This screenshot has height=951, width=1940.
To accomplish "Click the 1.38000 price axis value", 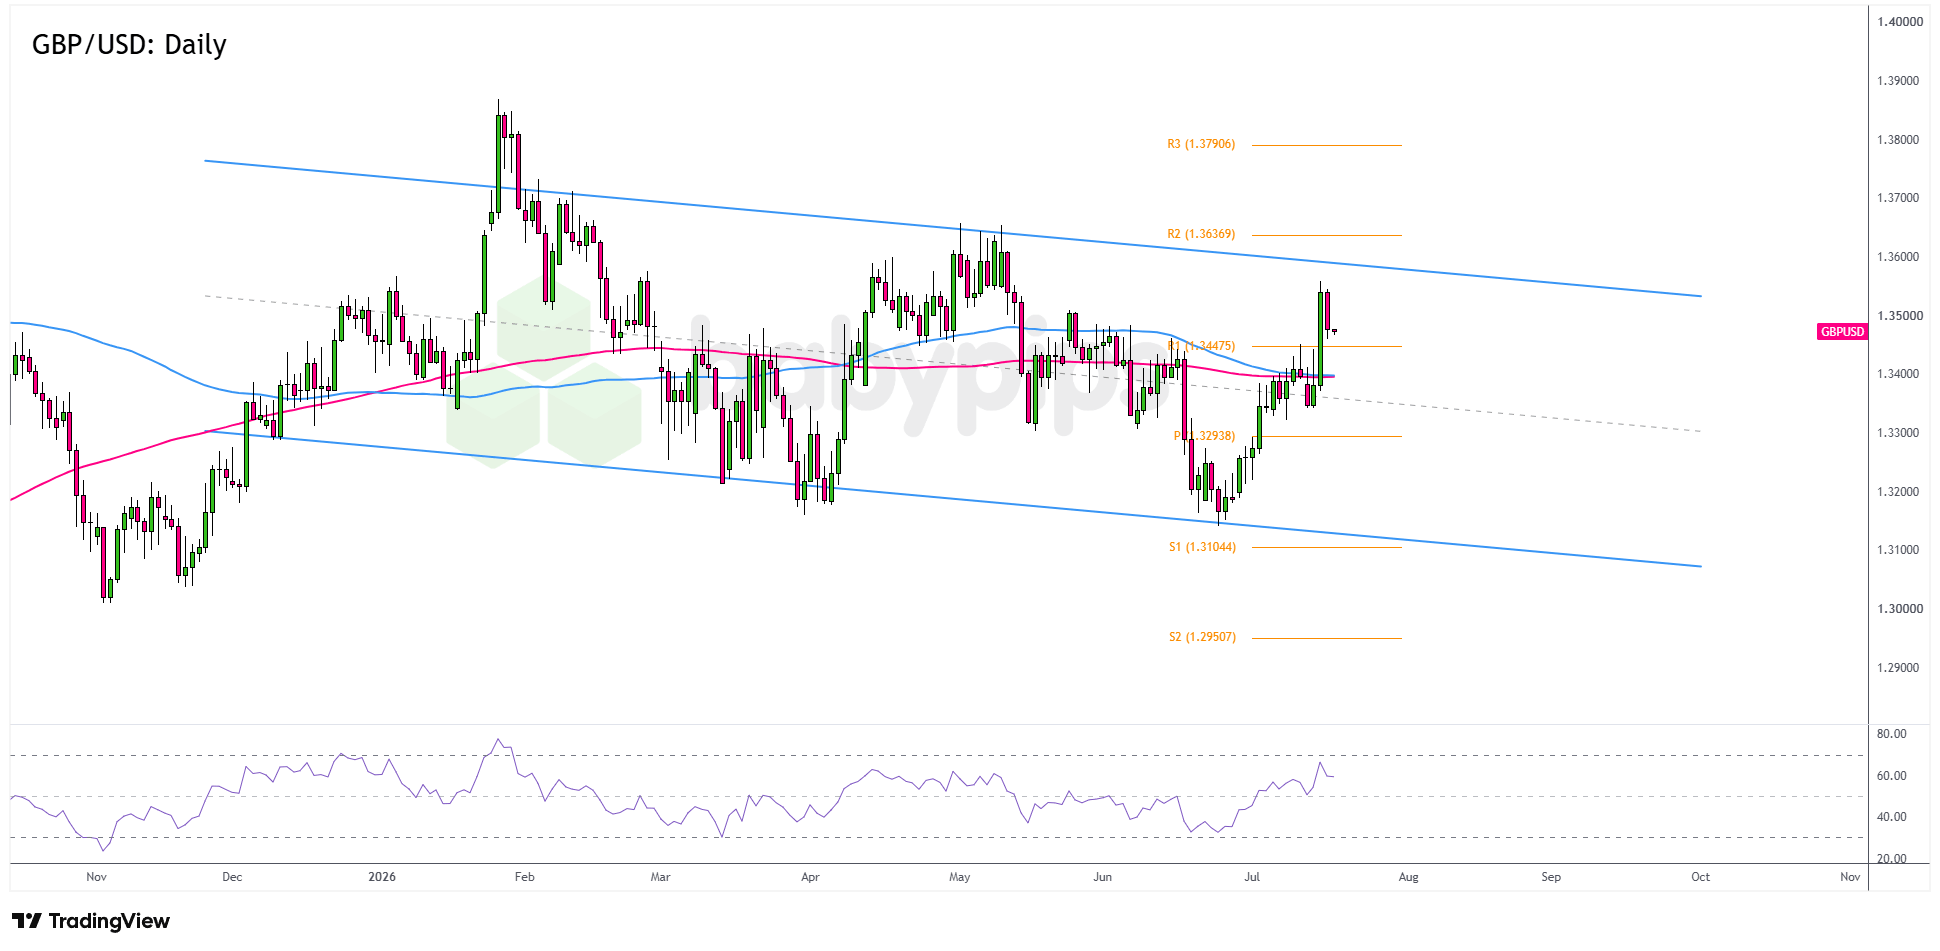I will coord(1898,140).
